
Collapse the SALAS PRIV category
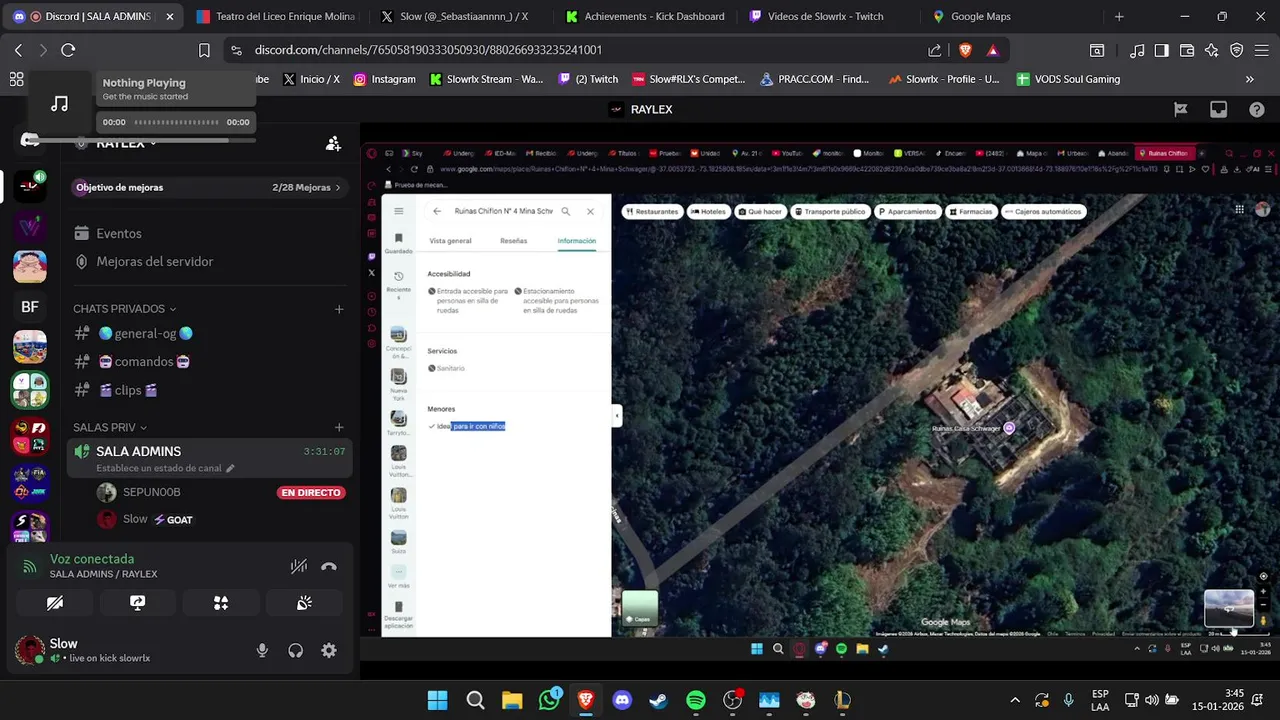click(x=110, y=427)
